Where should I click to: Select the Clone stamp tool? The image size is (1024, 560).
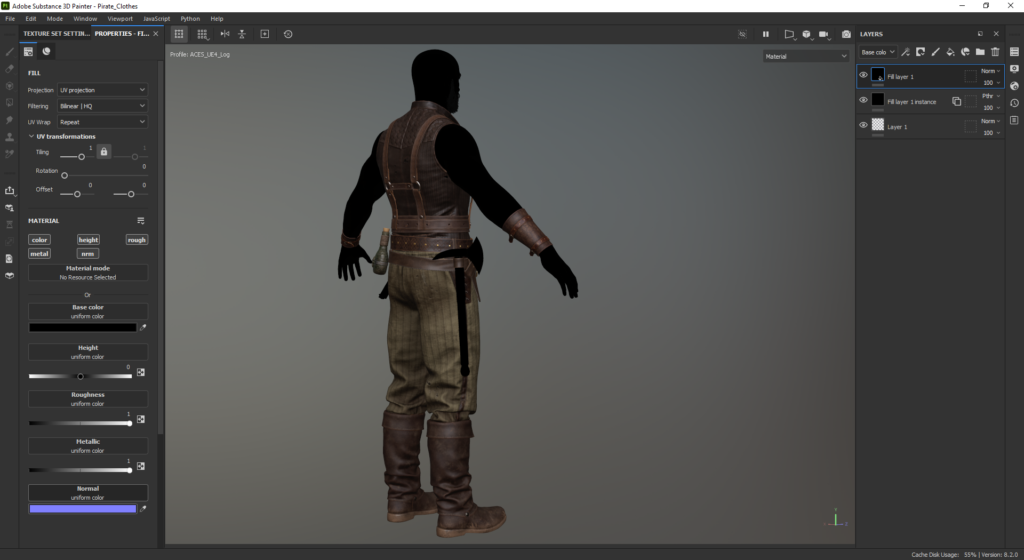(x=9, y=137)
